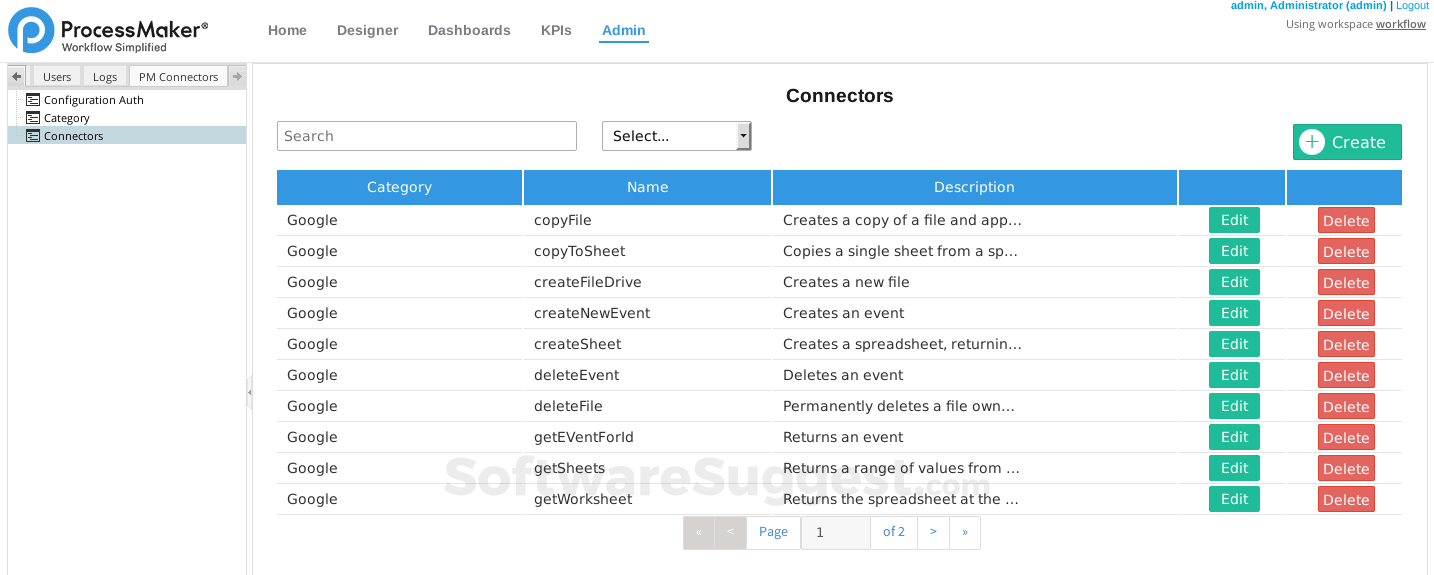1434x575 pixels.
Task: Click the ProcessMaker logo icon
Action: pyautogui.click(x=31, y=30)
